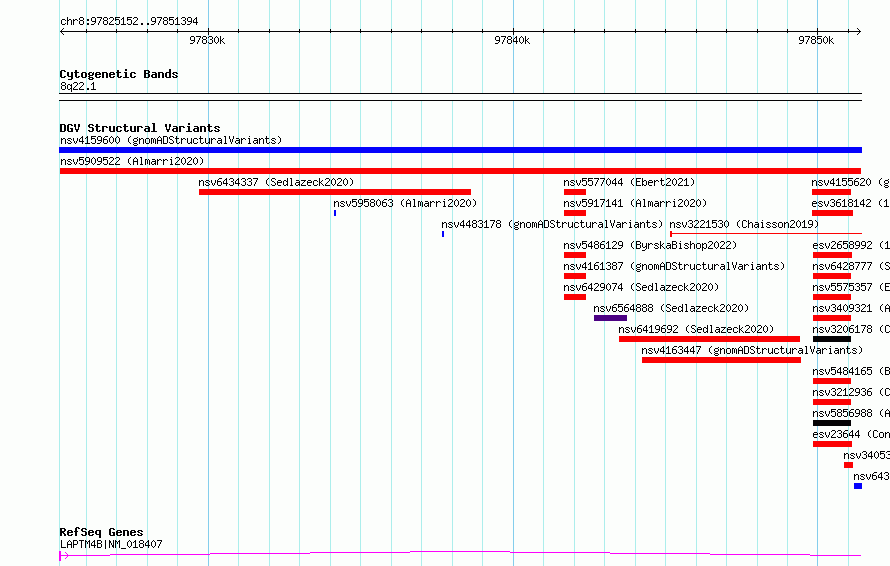Open the nsv6429074 (Sedlazeck2020) label

[x=641, y=287]
